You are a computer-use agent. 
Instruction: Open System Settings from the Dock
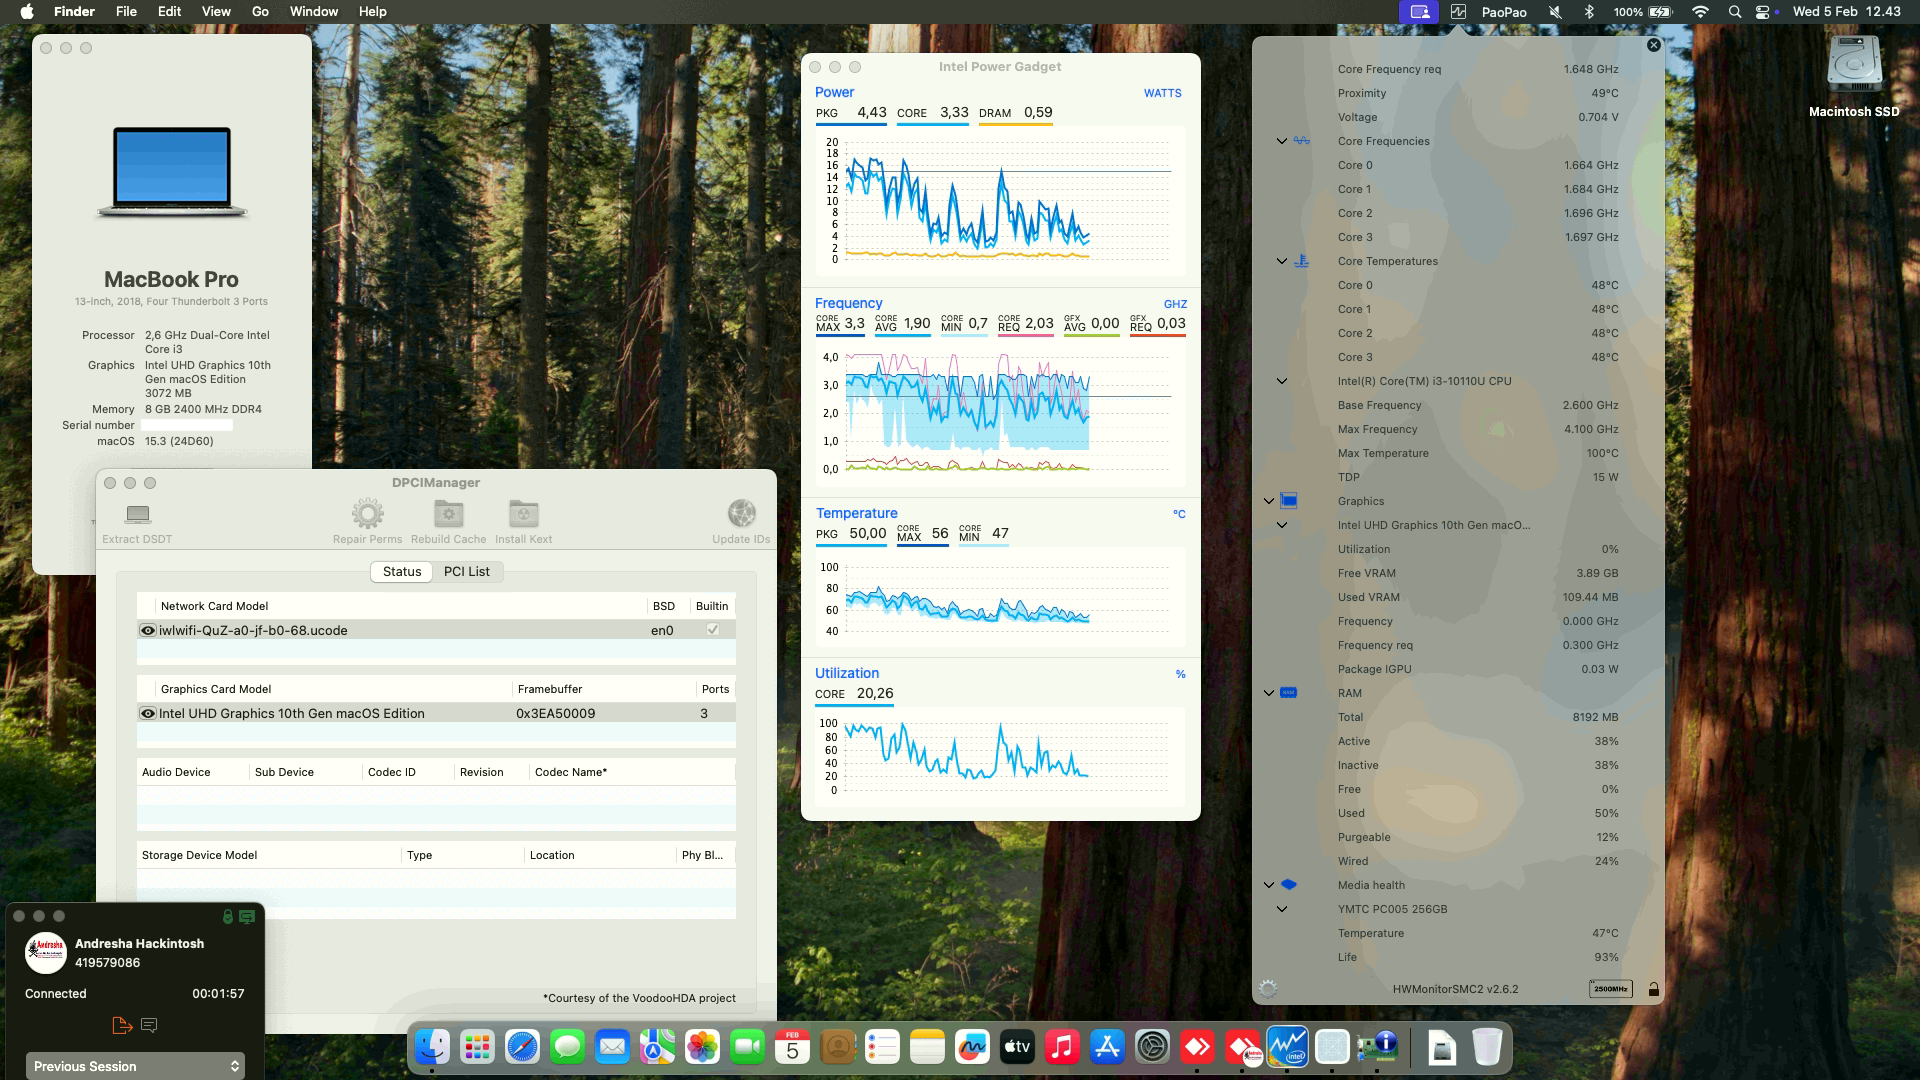click(1152, 1047)
